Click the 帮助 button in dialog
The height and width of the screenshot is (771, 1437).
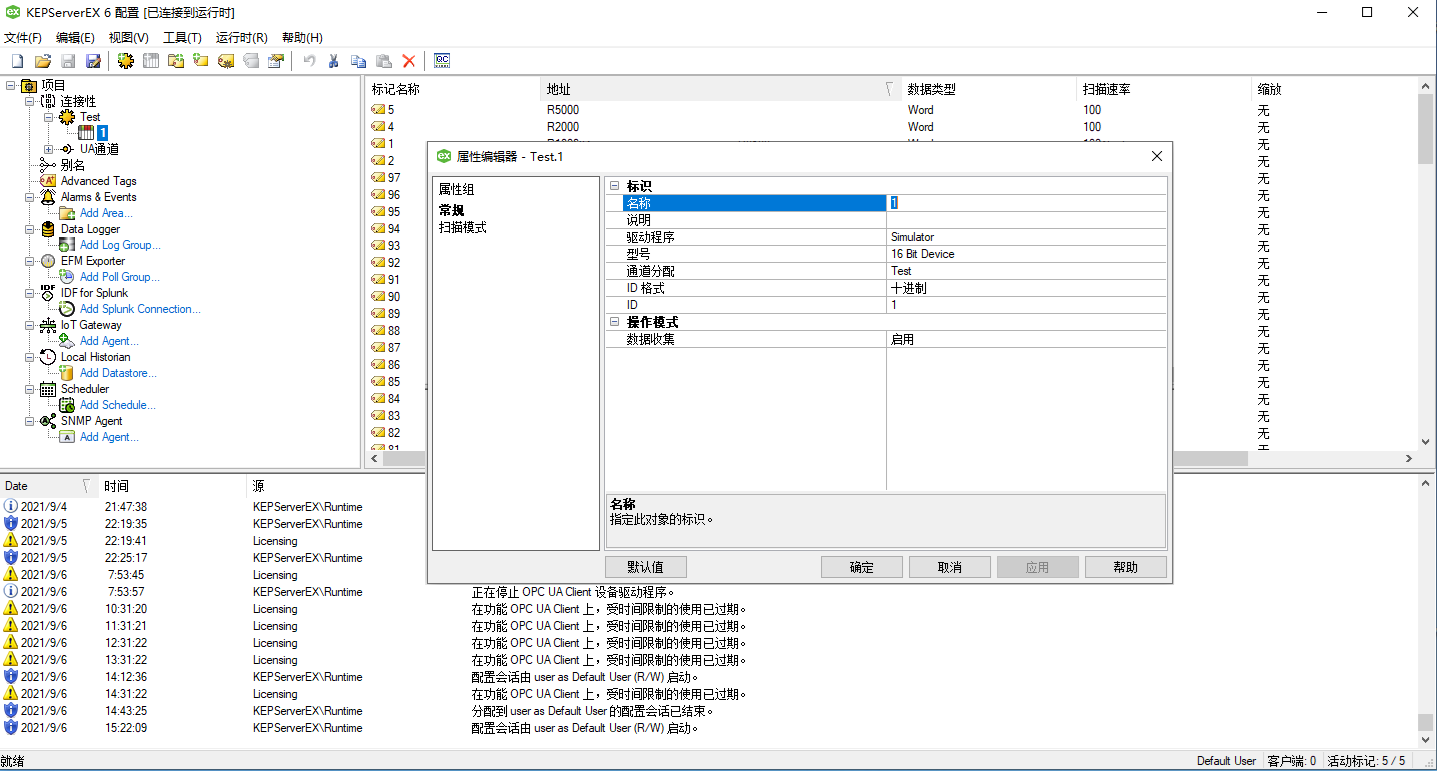(1126, 567)
